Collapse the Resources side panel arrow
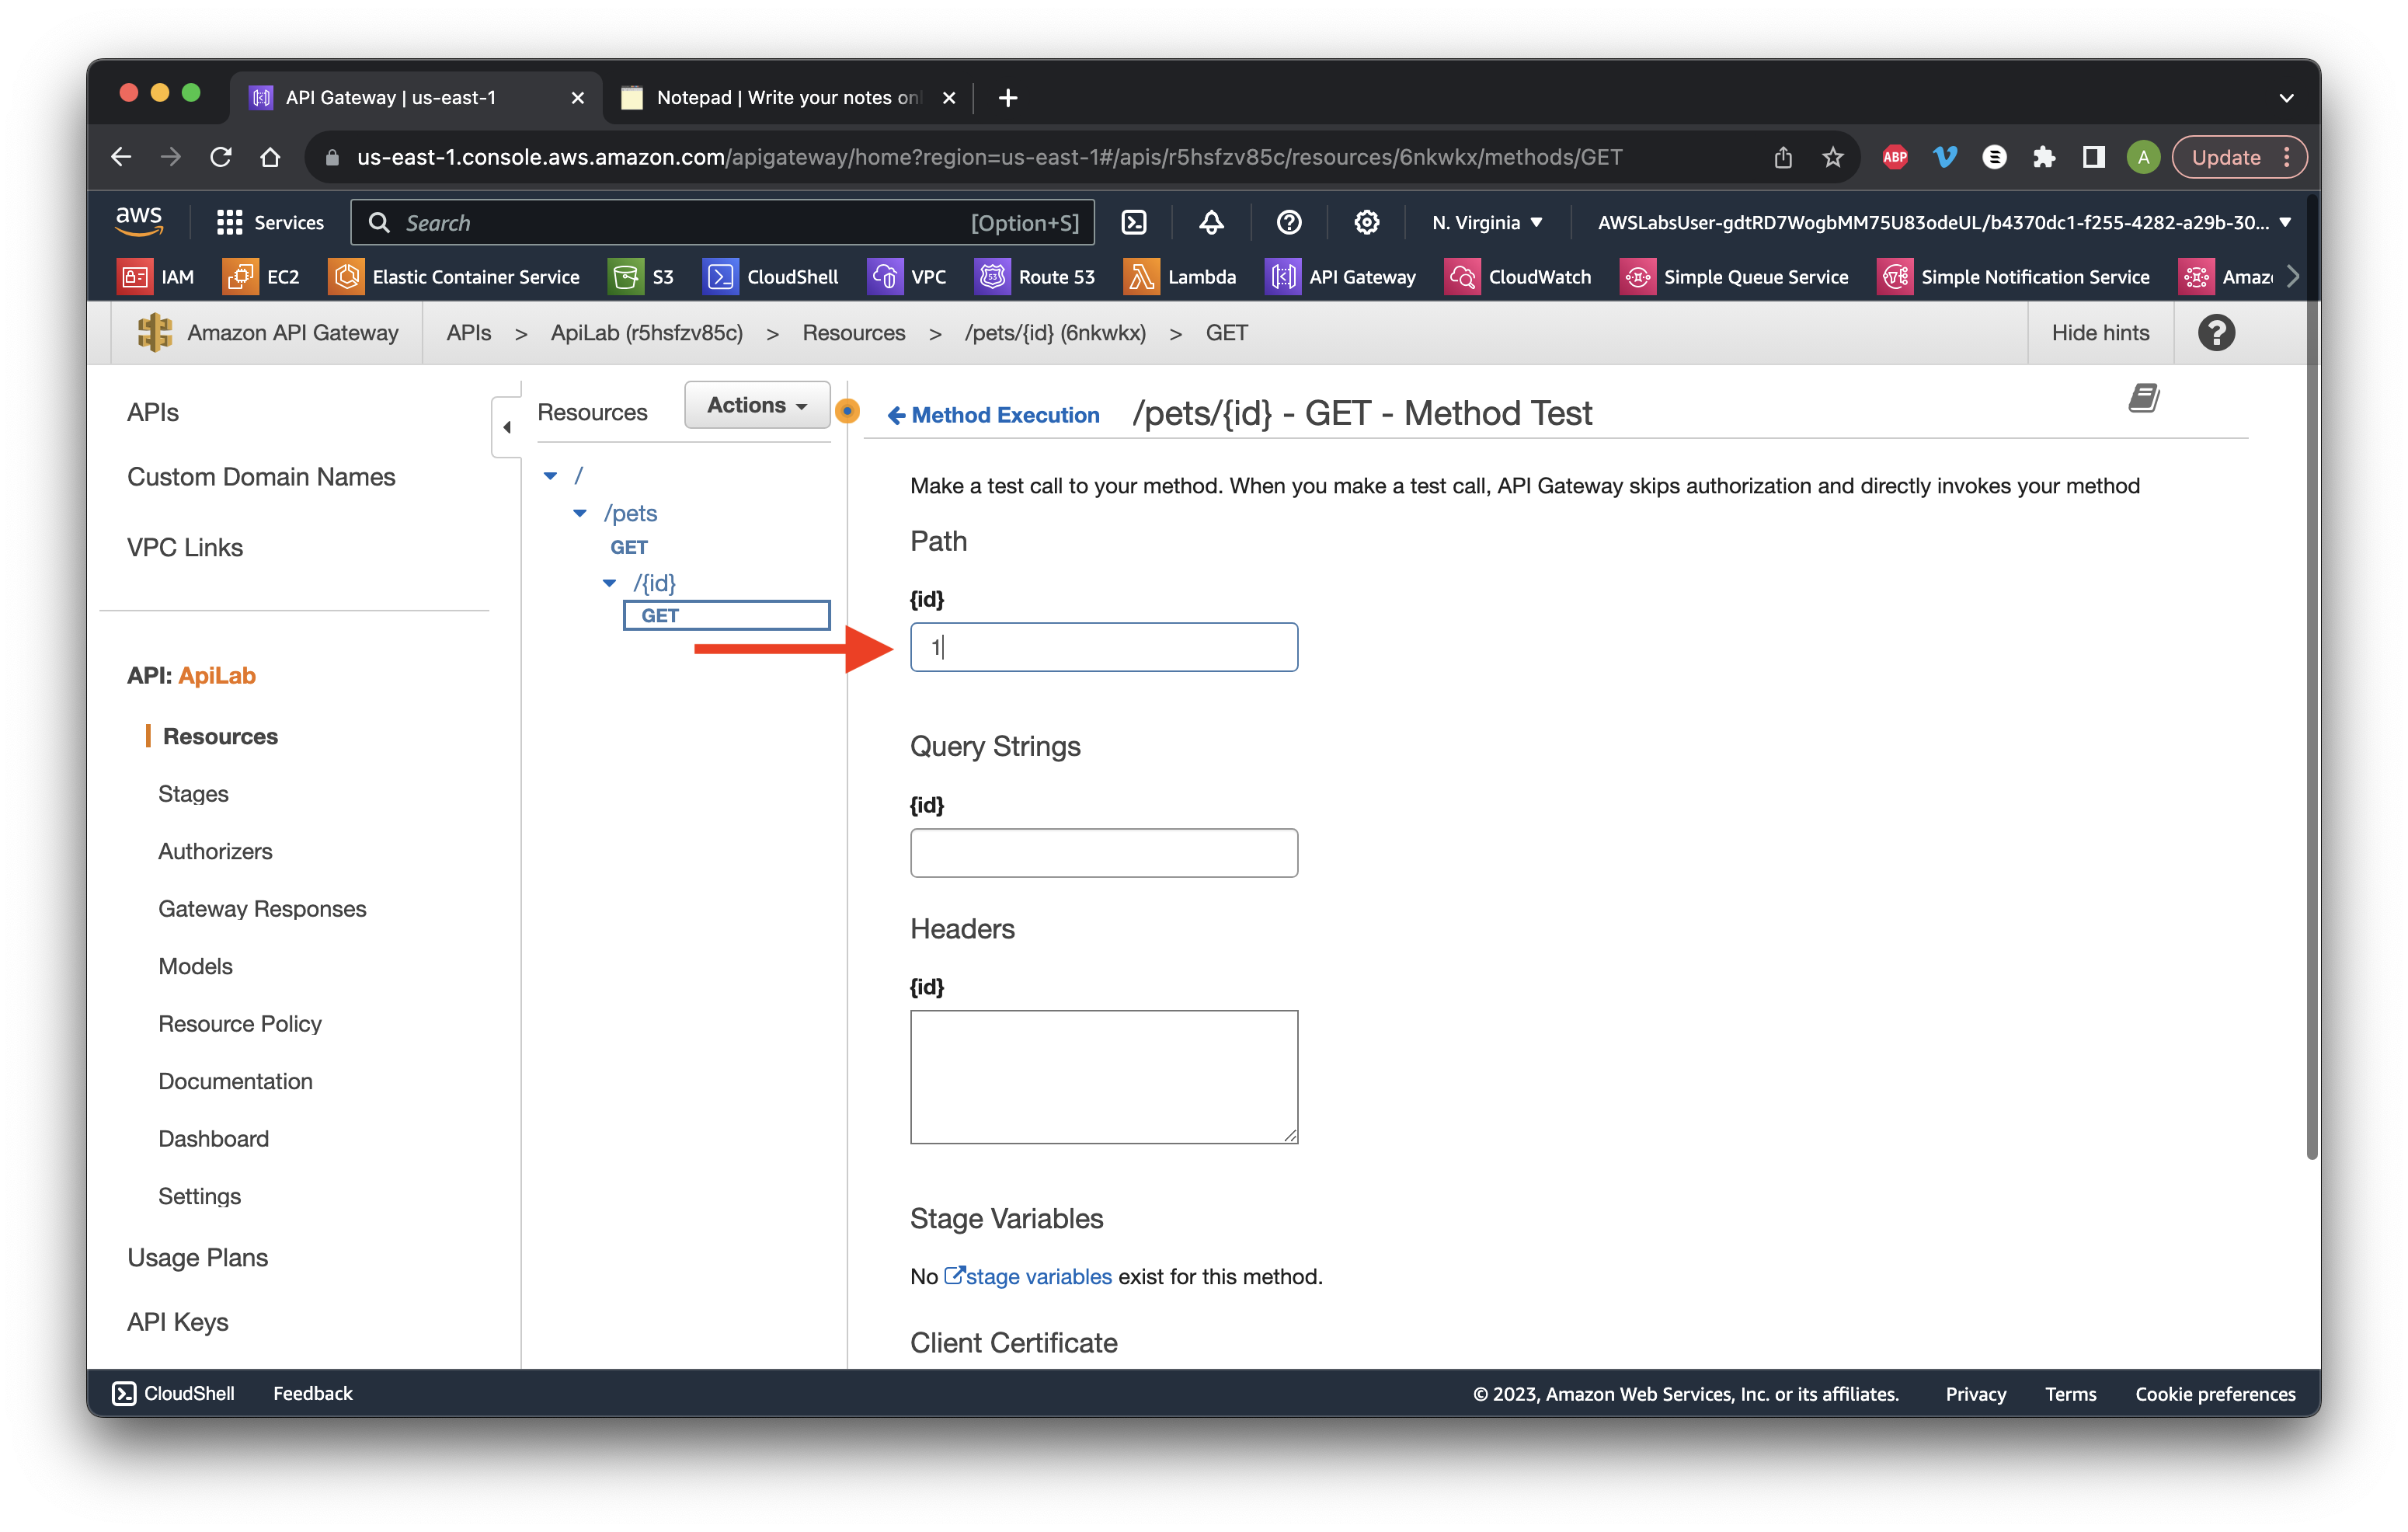Screen dimensions: 2408x1532 [x=507, y=427]
